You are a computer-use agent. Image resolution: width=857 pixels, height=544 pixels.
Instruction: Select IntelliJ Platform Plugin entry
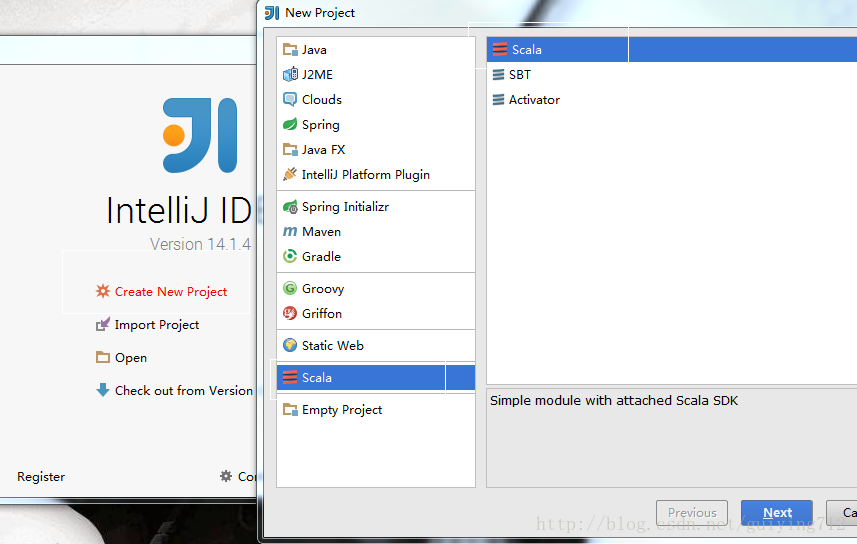click(375, 174)
